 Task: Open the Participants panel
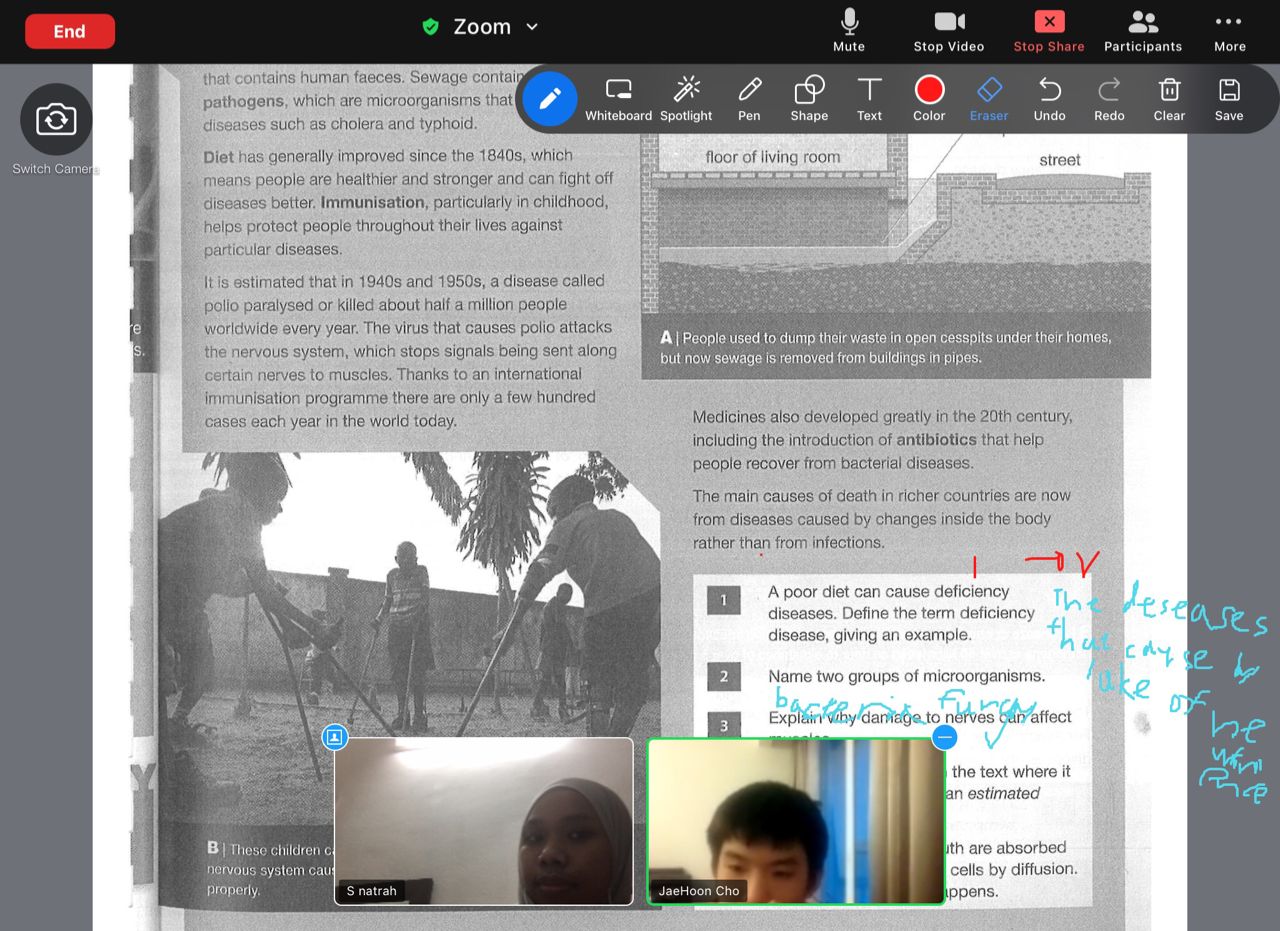pos(1142,31)
